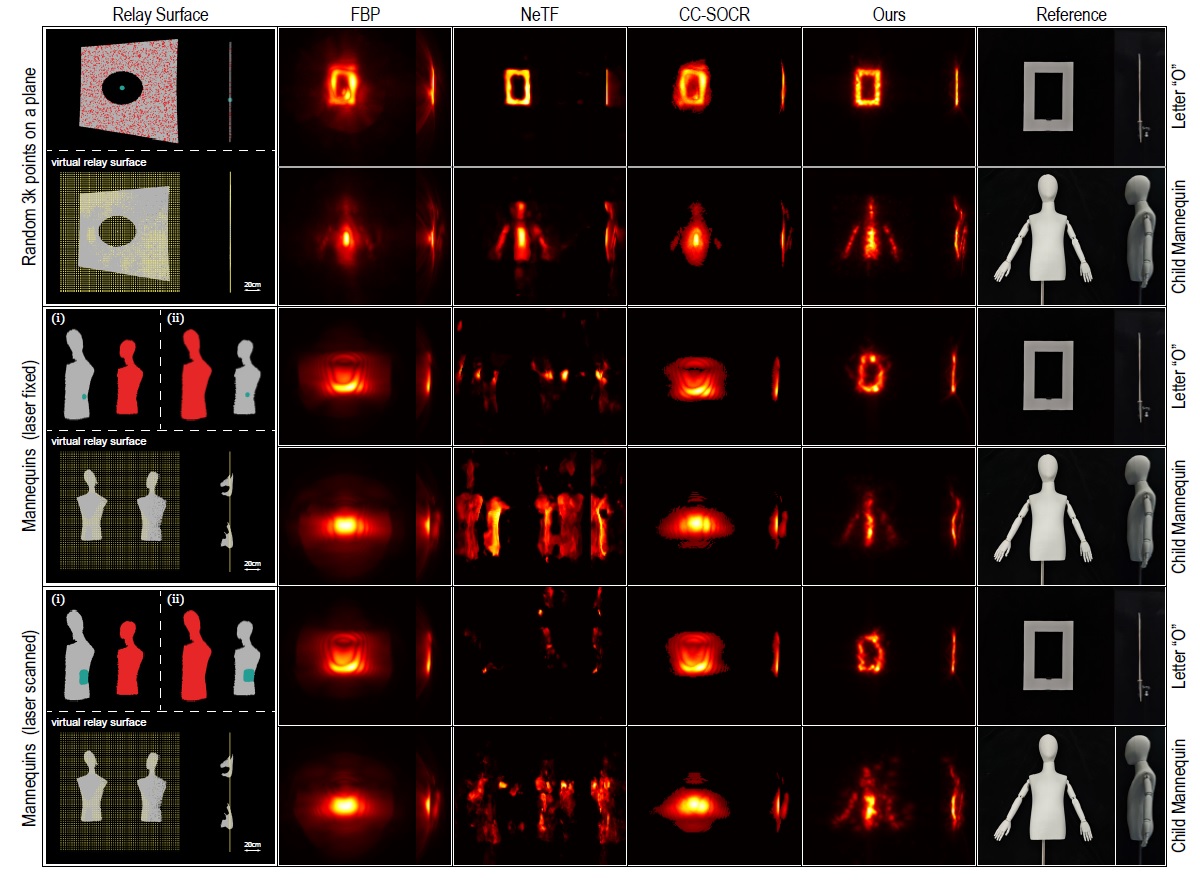Screen dimensions: 1200x880
Task: Open NeTF Child Mannequin image, laser fixed group
Action: coord(539,516)
